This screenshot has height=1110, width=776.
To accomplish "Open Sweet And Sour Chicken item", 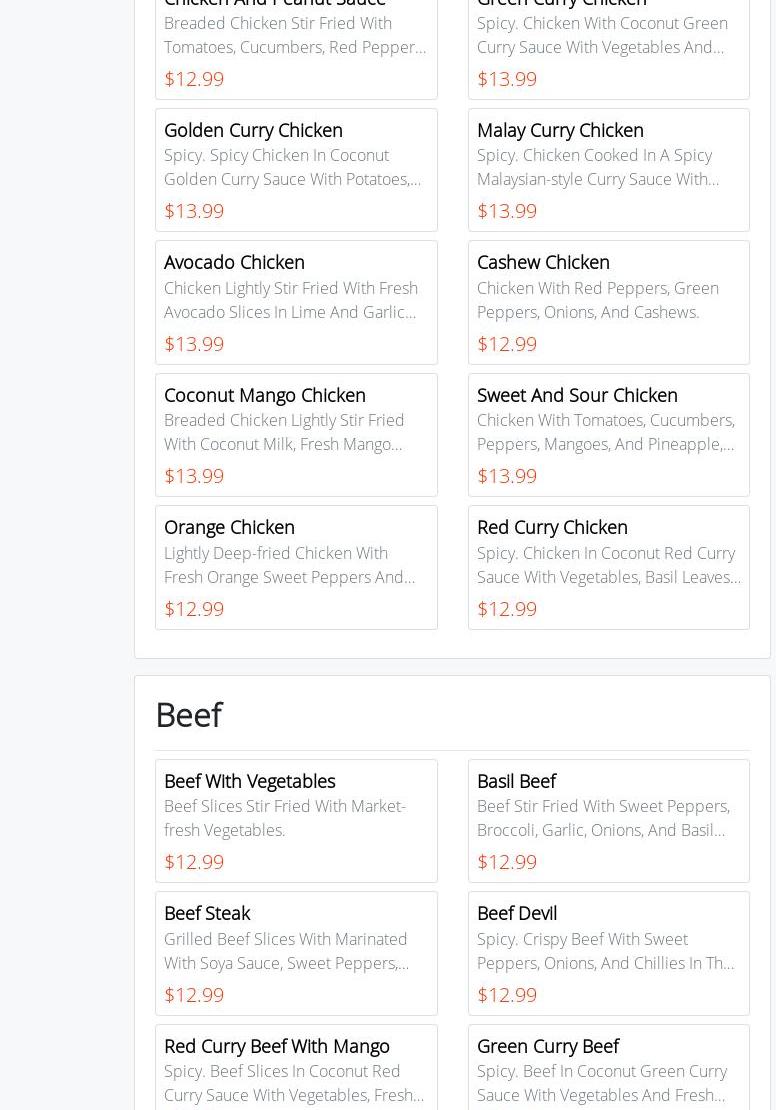I will click(577, 395).
